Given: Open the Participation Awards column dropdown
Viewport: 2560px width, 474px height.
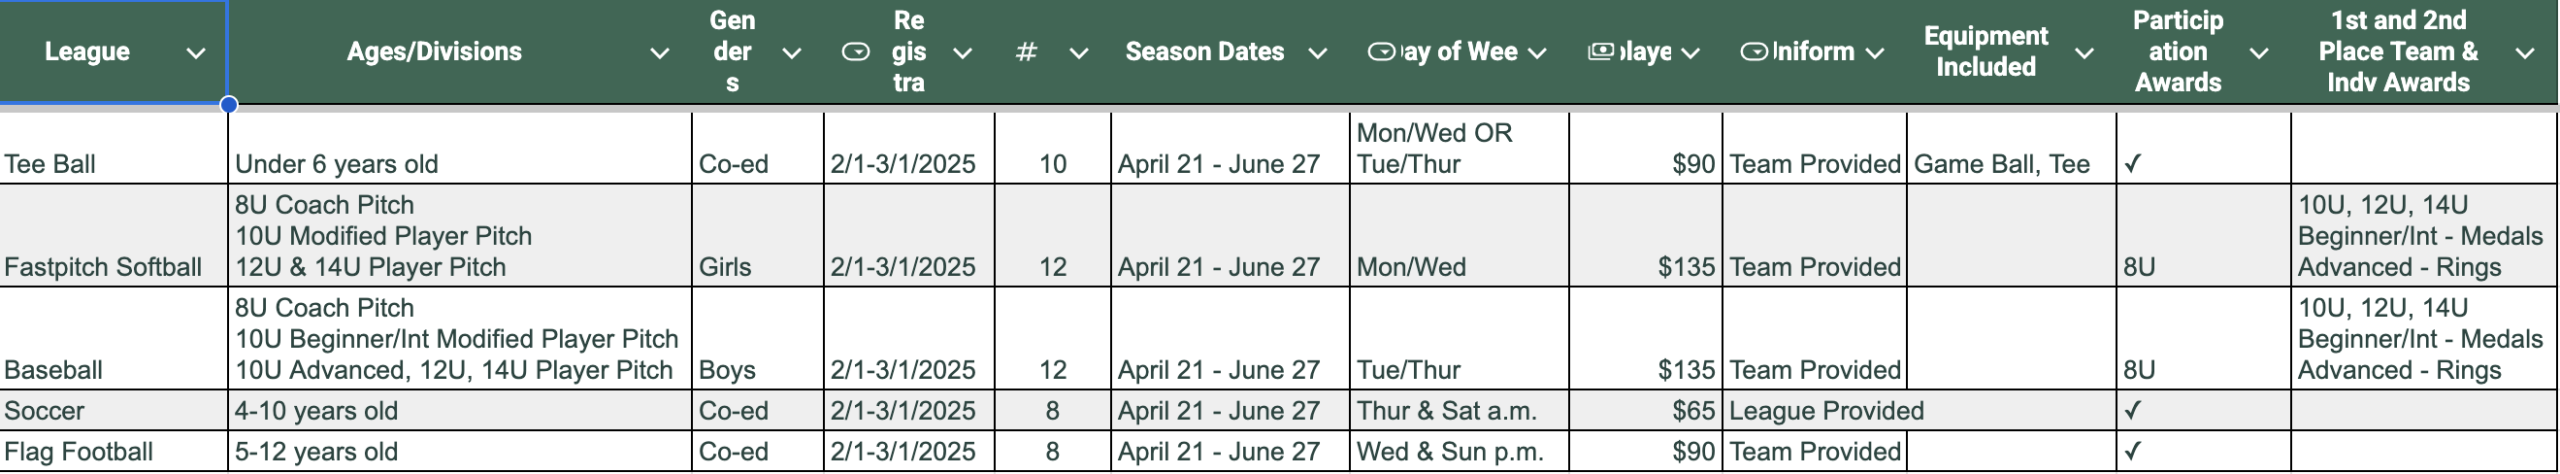Looking at the screenshot, I should click(x=2258, y=53).
